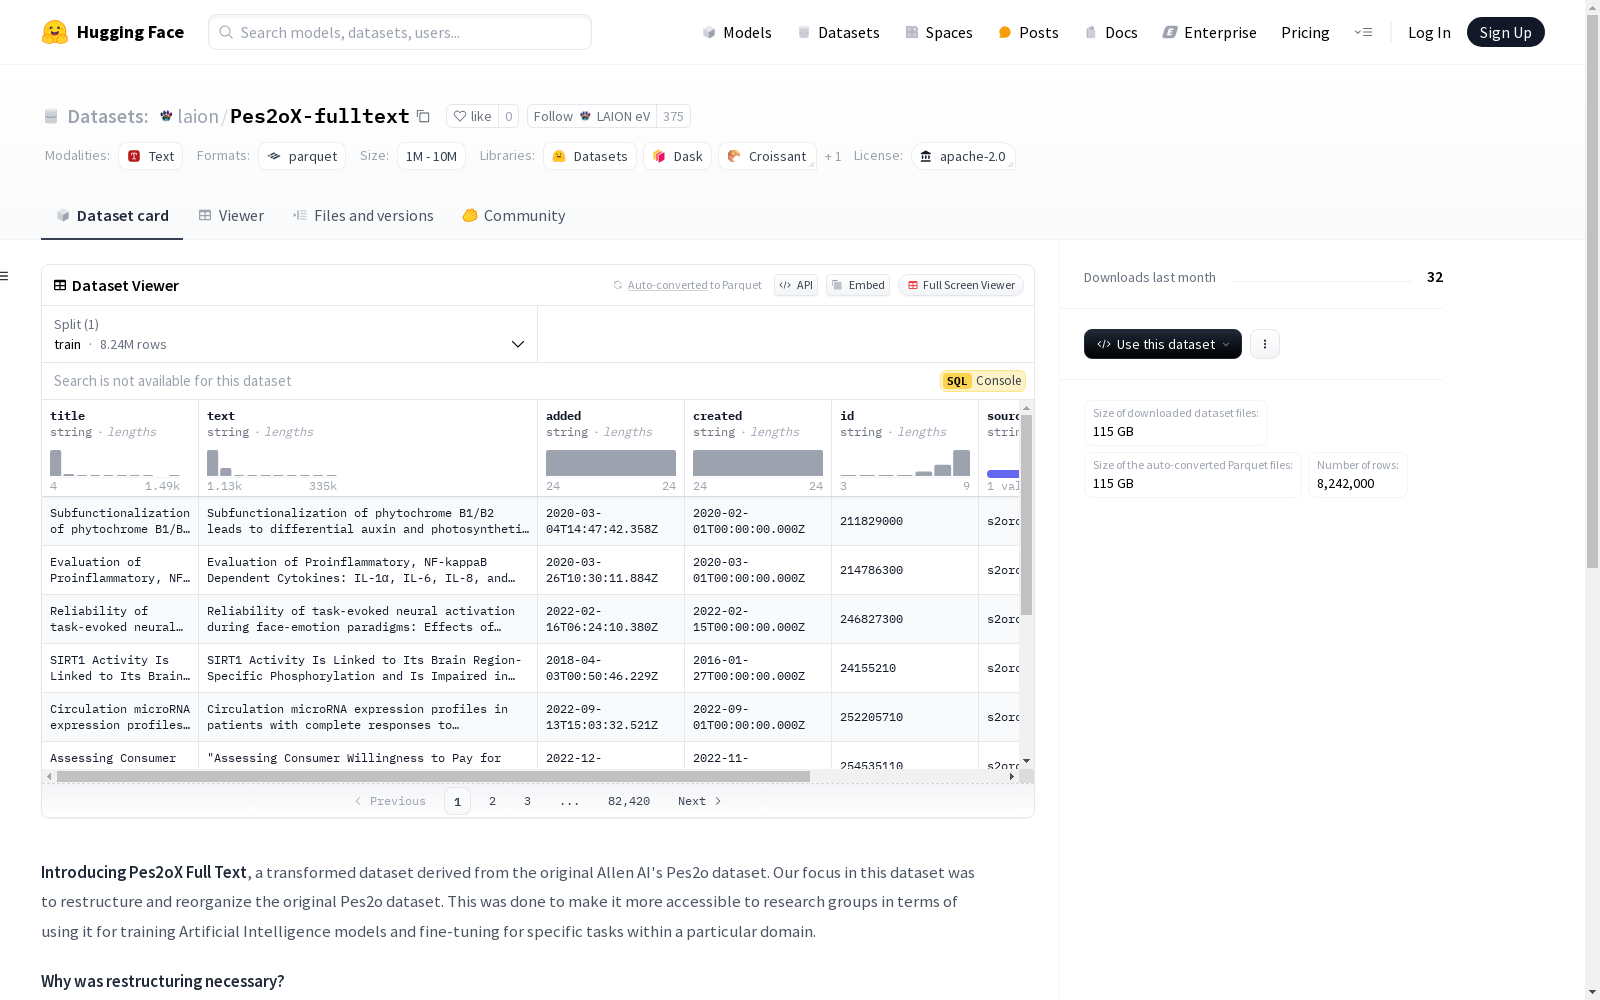Click Next page in pagination
1600x1000 pixels.
pos(699,801)
